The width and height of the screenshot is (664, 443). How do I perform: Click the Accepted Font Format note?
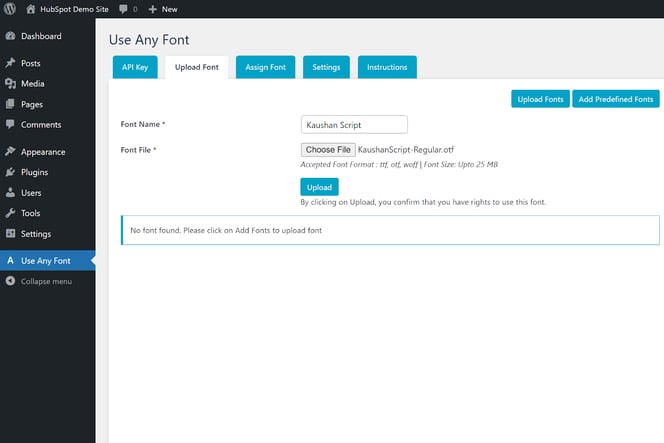click(x=399, y=164)
